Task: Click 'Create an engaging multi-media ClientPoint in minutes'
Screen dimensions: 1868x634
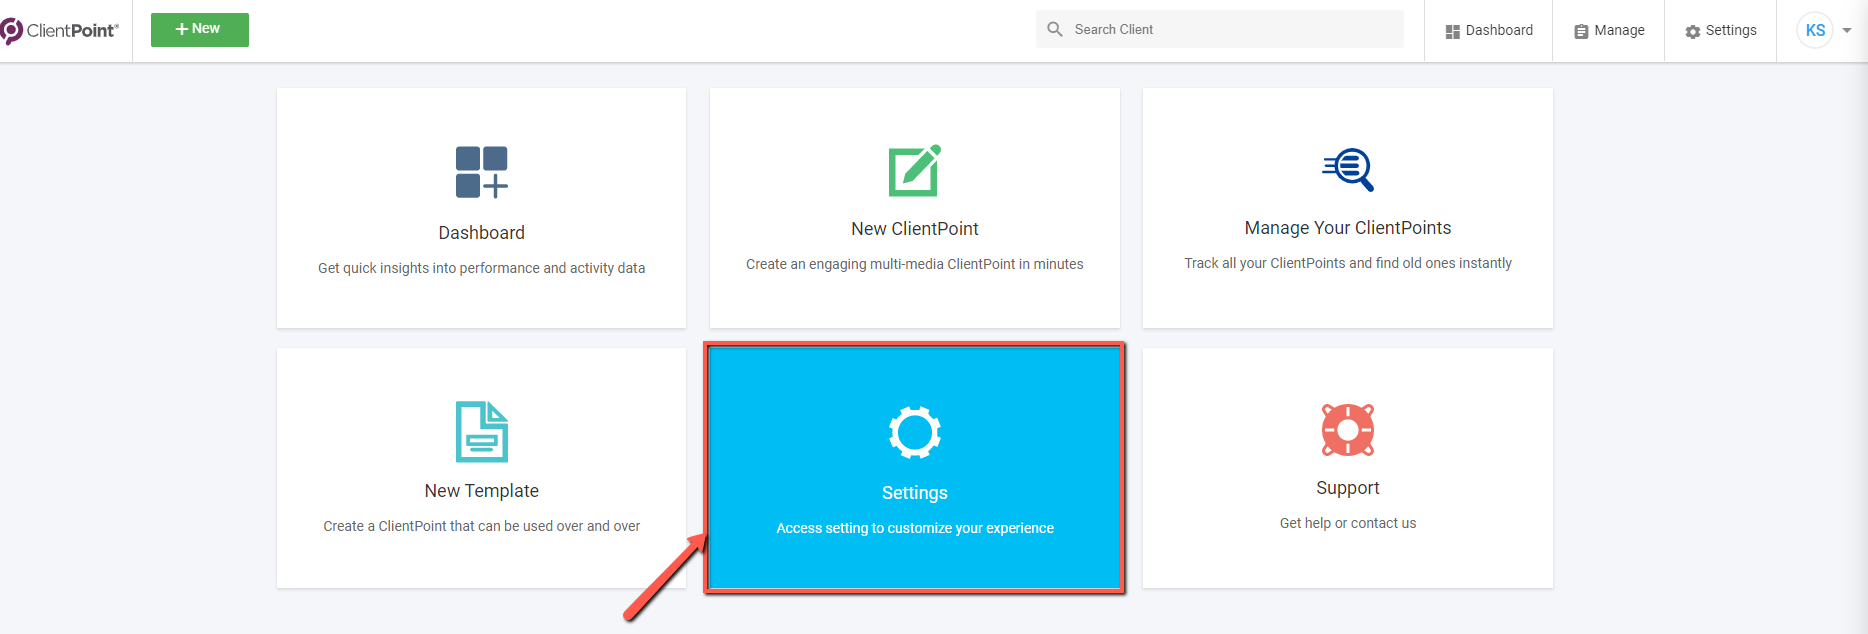Action: (x=915, y=264)
